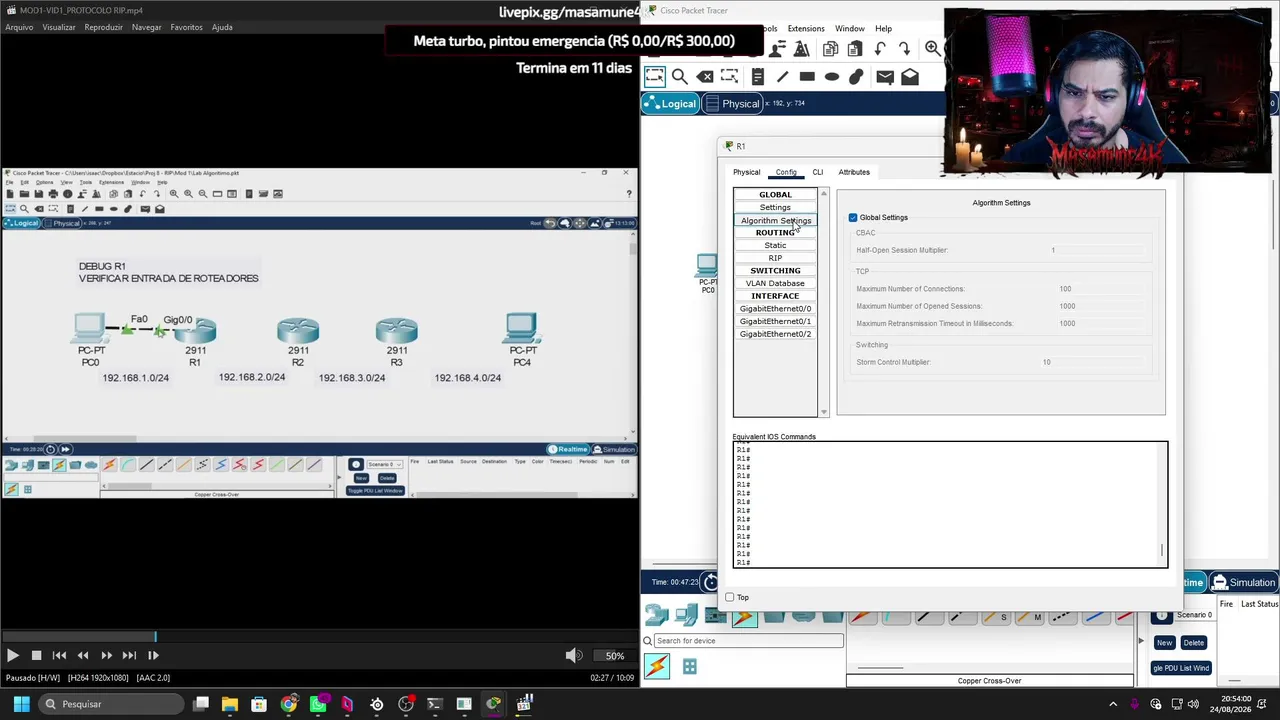Click the Zoom In magnifier icon
Image resolution: width=1280 pixels, height=720 pixels.
click(x=932, y=48)
